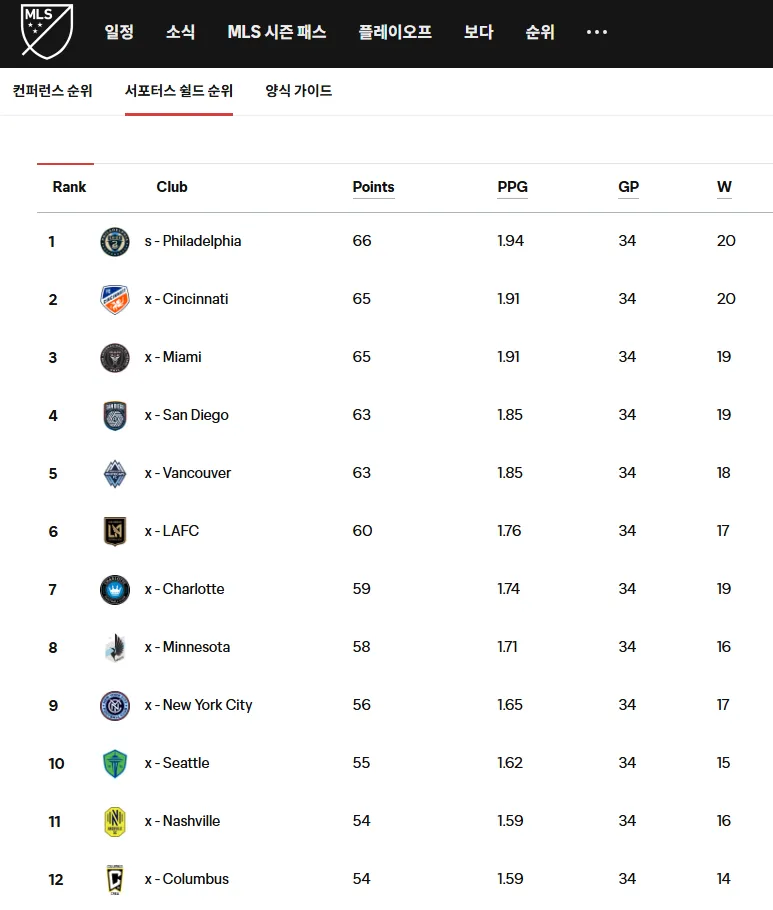Click the LAFC gold crest
The width and height of the screenshot is (773, 910).
[x=115, y=531]
